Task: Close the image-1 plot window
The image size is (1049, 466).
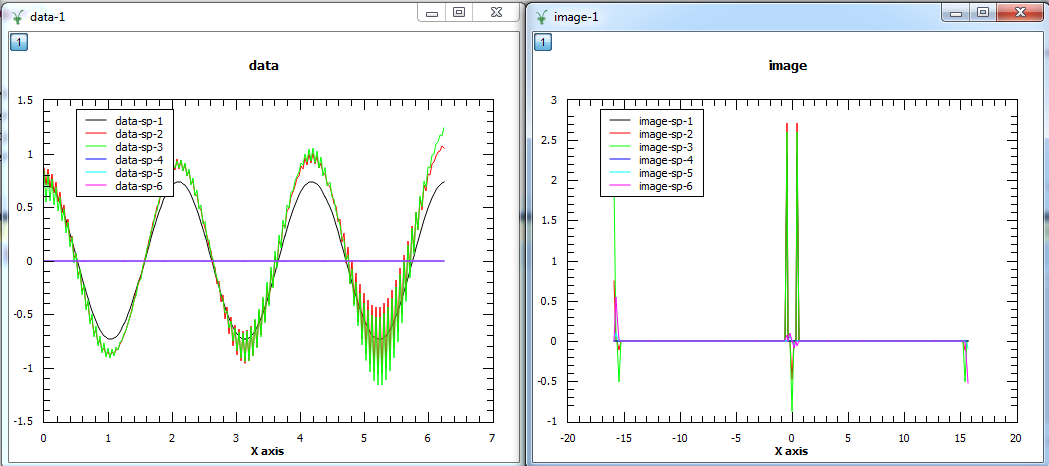Action: (1020, 13)
